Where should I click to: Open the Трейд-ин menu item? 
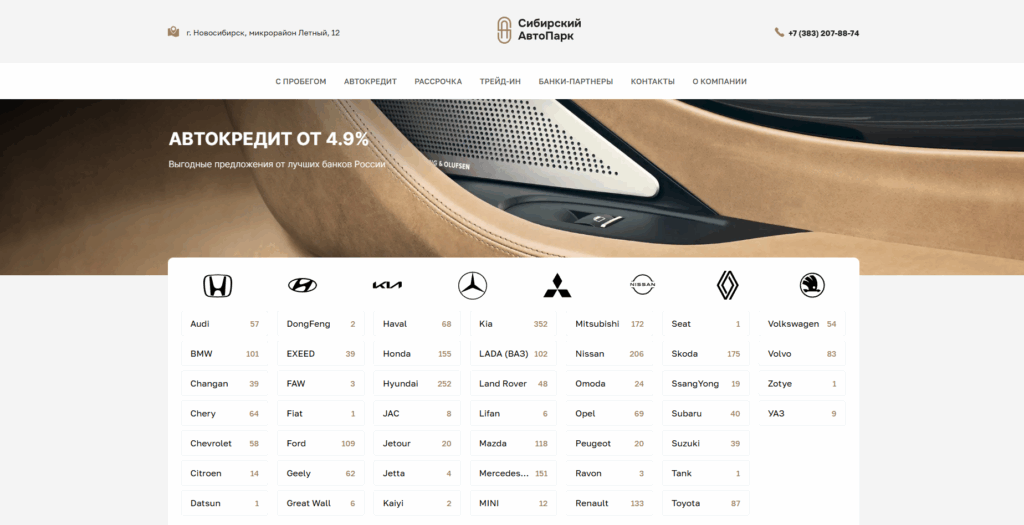pos(500,82)
